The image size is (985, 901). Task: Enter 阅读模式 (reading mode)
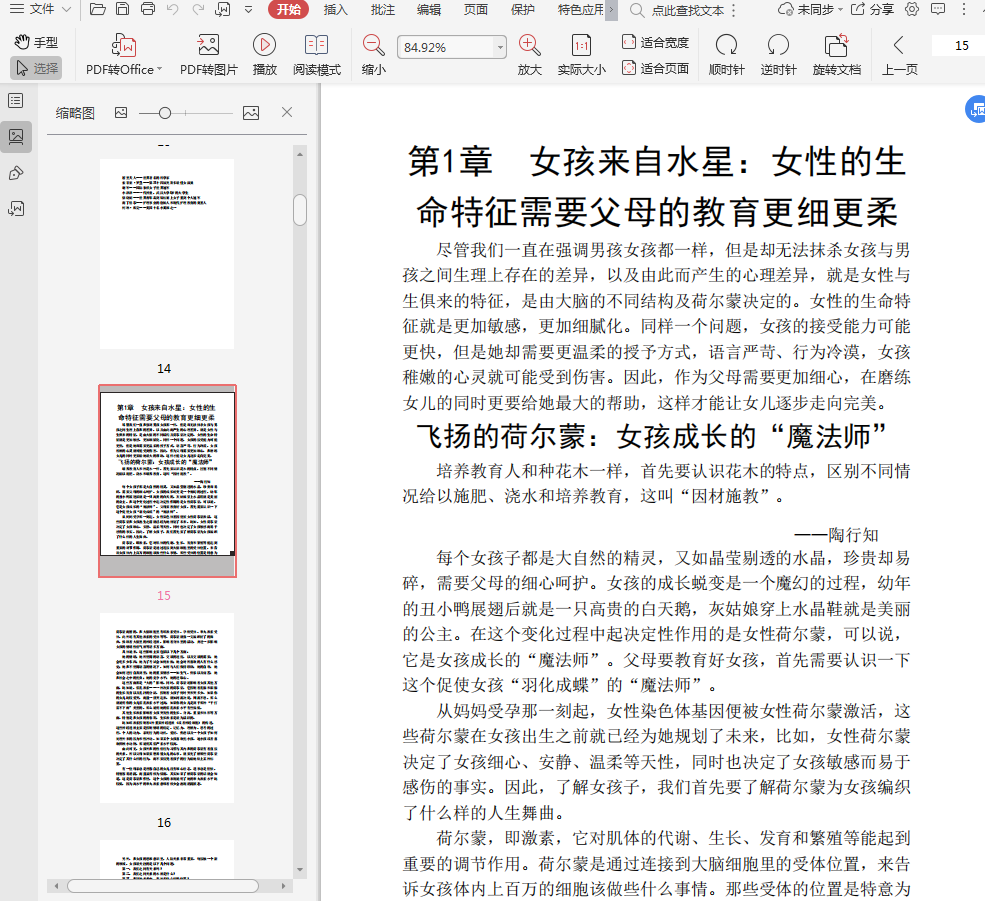click(x=316, y=45)
